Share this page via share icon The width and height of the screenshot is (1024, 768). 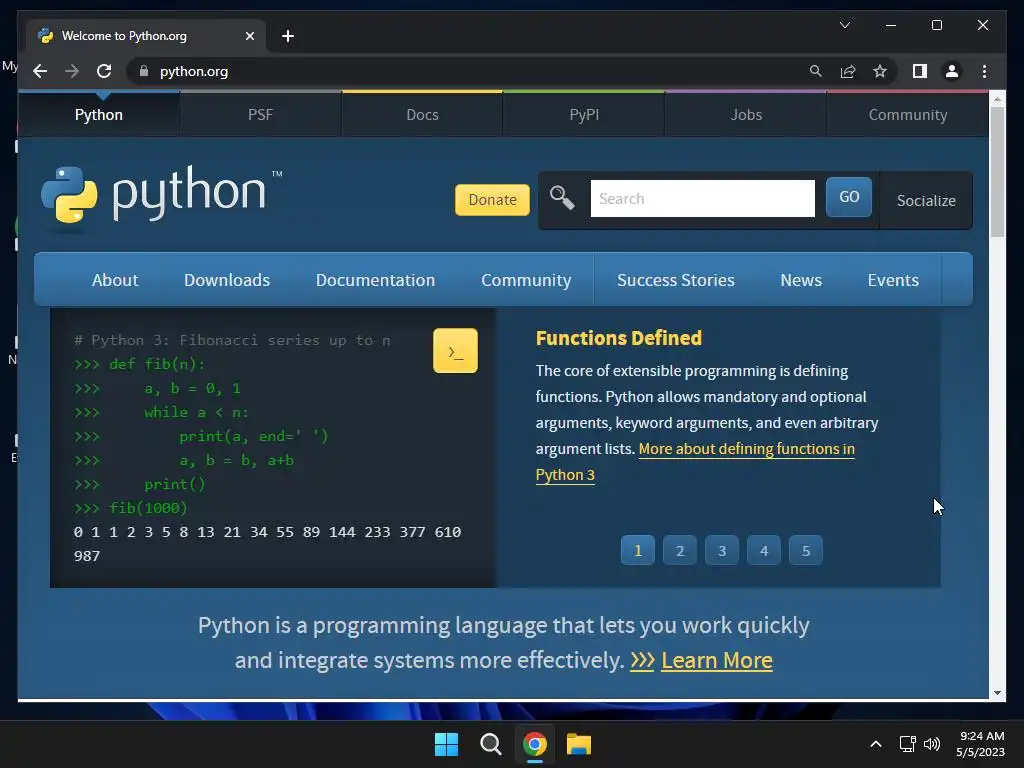[x=848, y=71]
